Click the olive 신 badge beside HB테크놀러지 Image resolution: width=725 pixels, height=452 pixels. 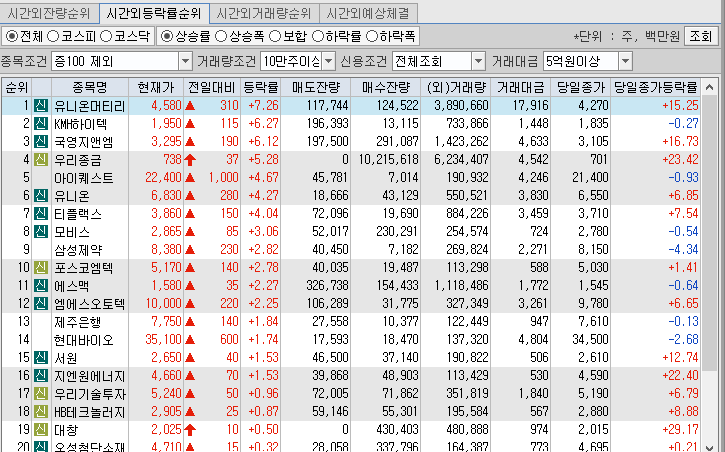41,412
